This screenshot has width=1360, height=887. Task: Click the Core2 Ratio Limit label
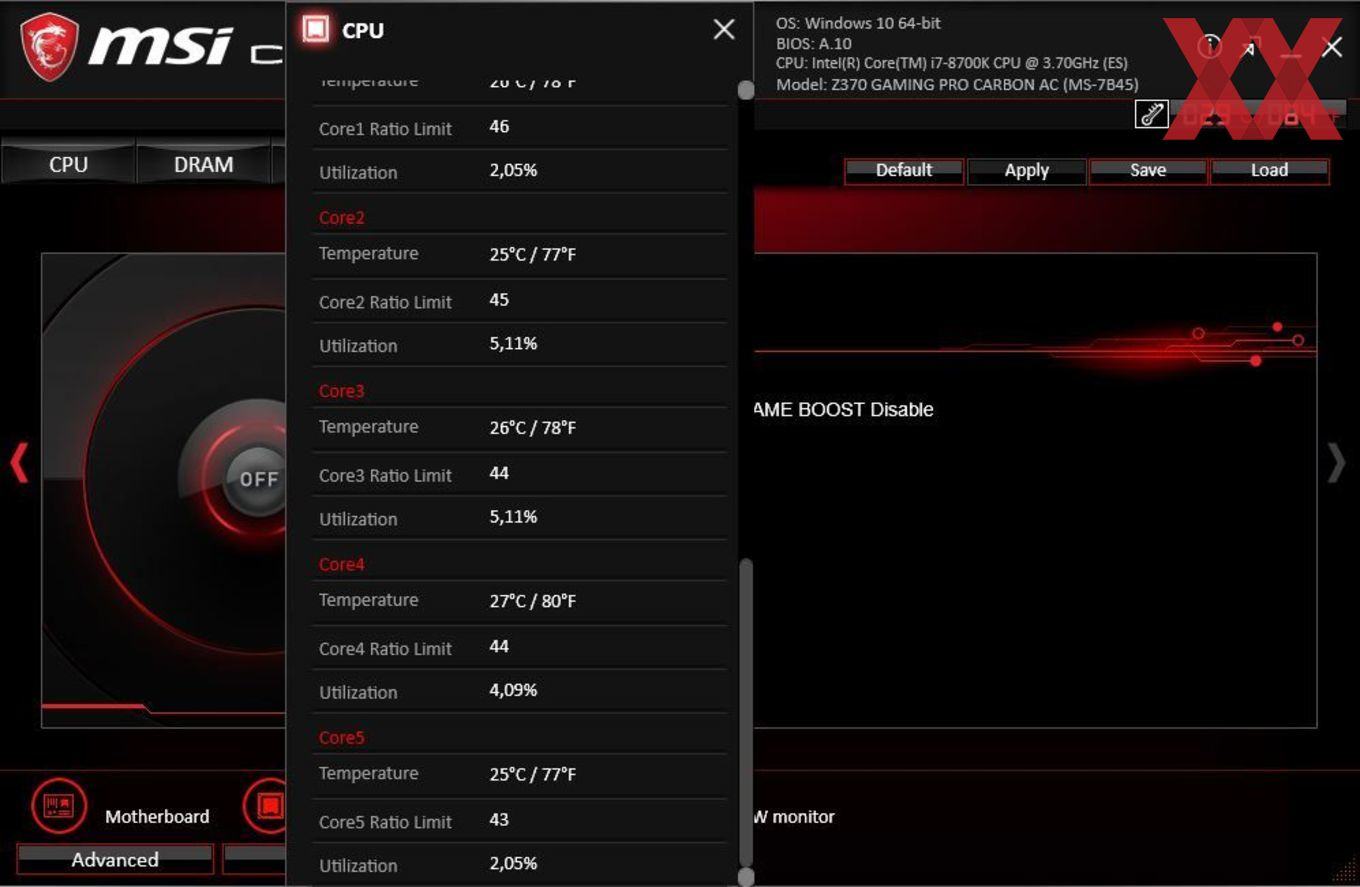385,302
